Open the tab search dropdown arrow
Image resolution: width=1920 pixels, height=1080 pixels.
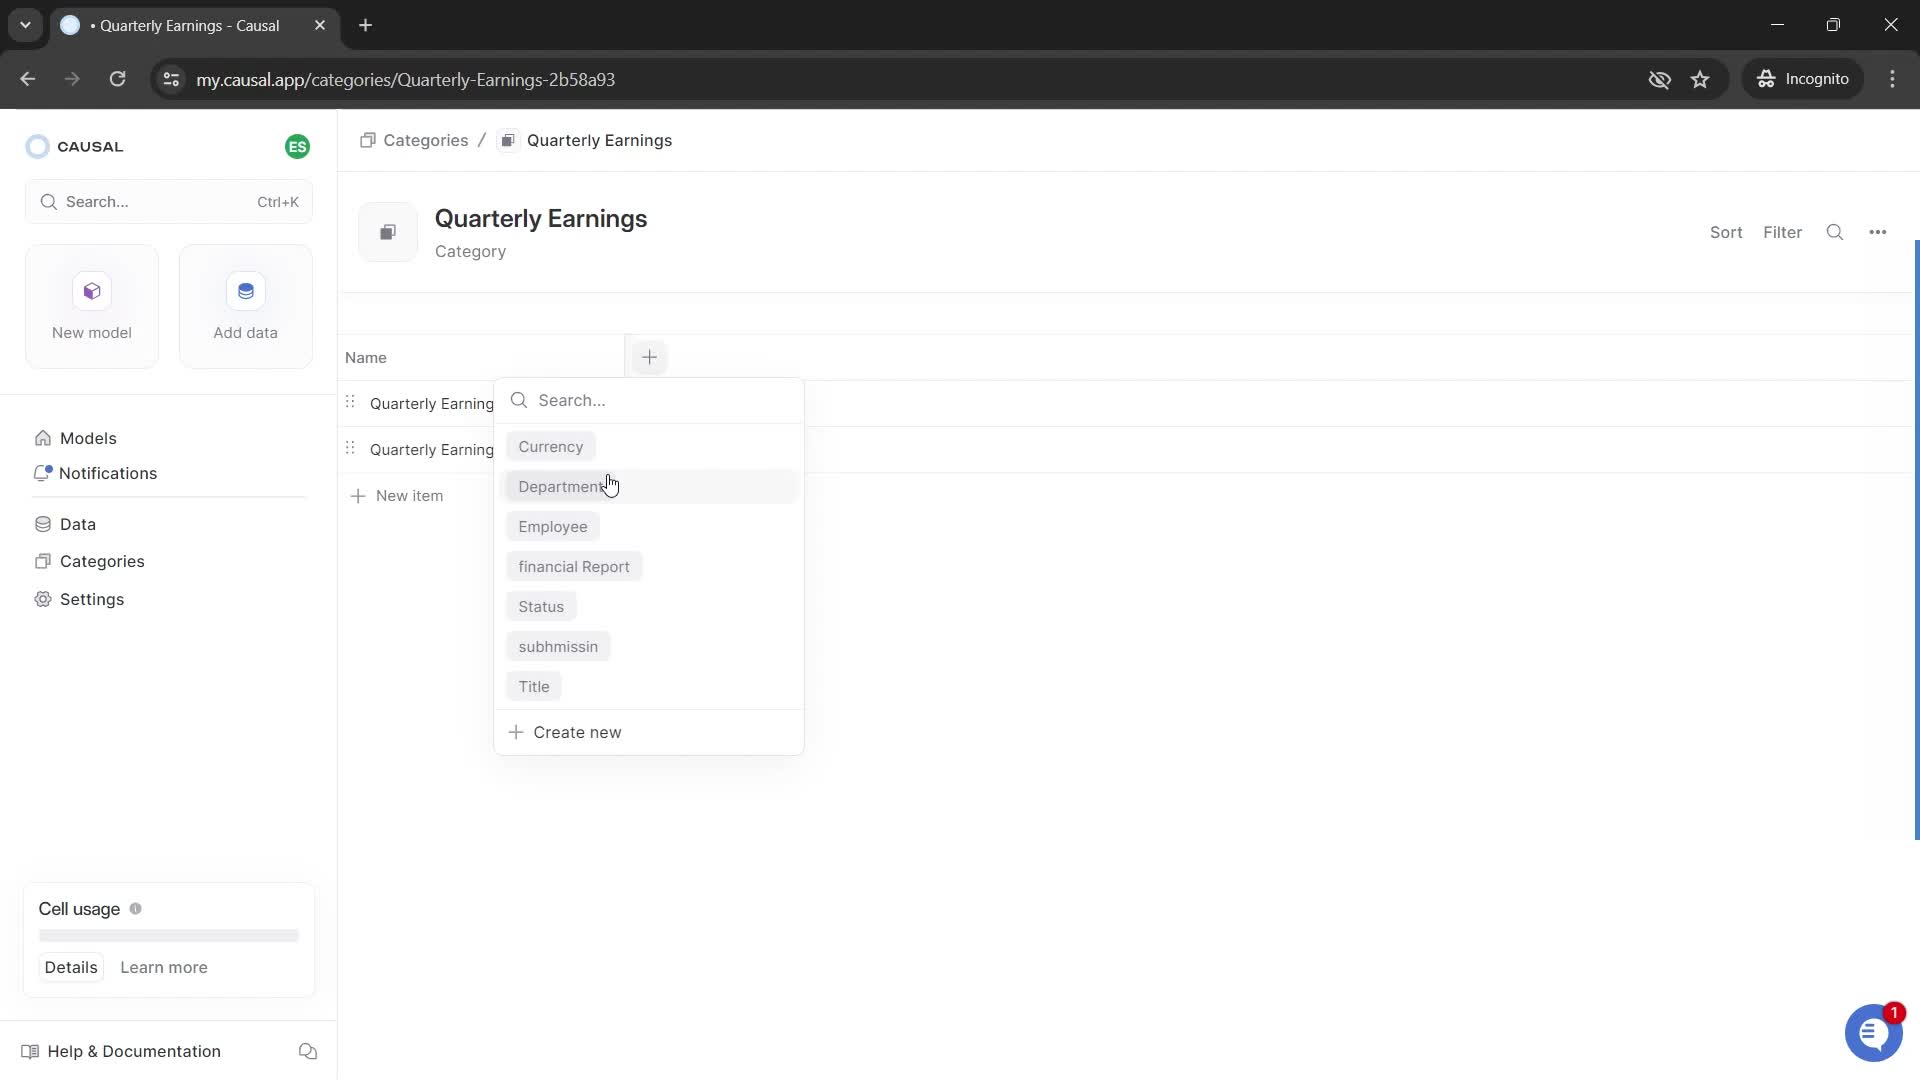pos(25,25)
